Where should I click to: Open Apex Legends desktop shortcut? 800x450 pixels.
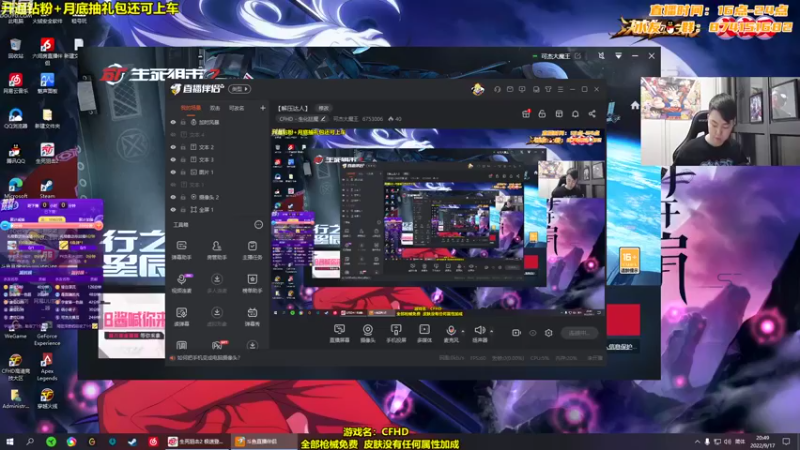tap(47, 366)
